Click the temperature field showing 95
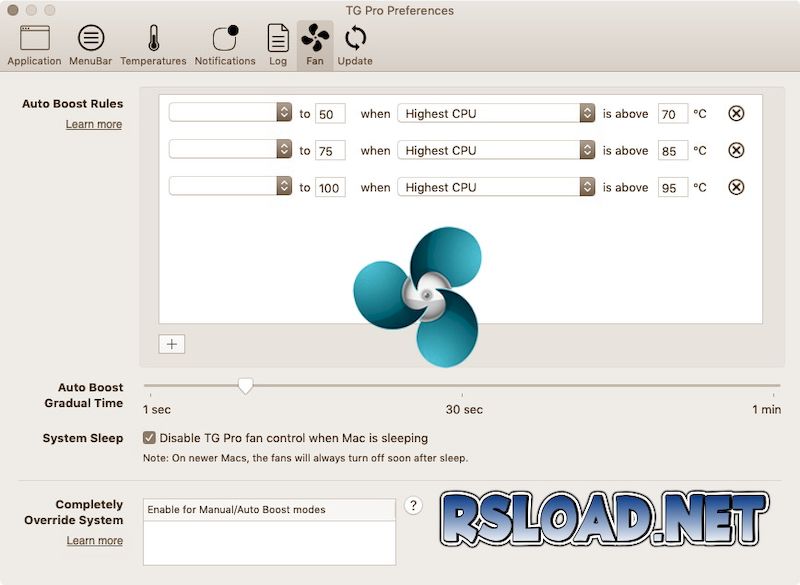This screenshot has height=585, width=800. point(672,188)
